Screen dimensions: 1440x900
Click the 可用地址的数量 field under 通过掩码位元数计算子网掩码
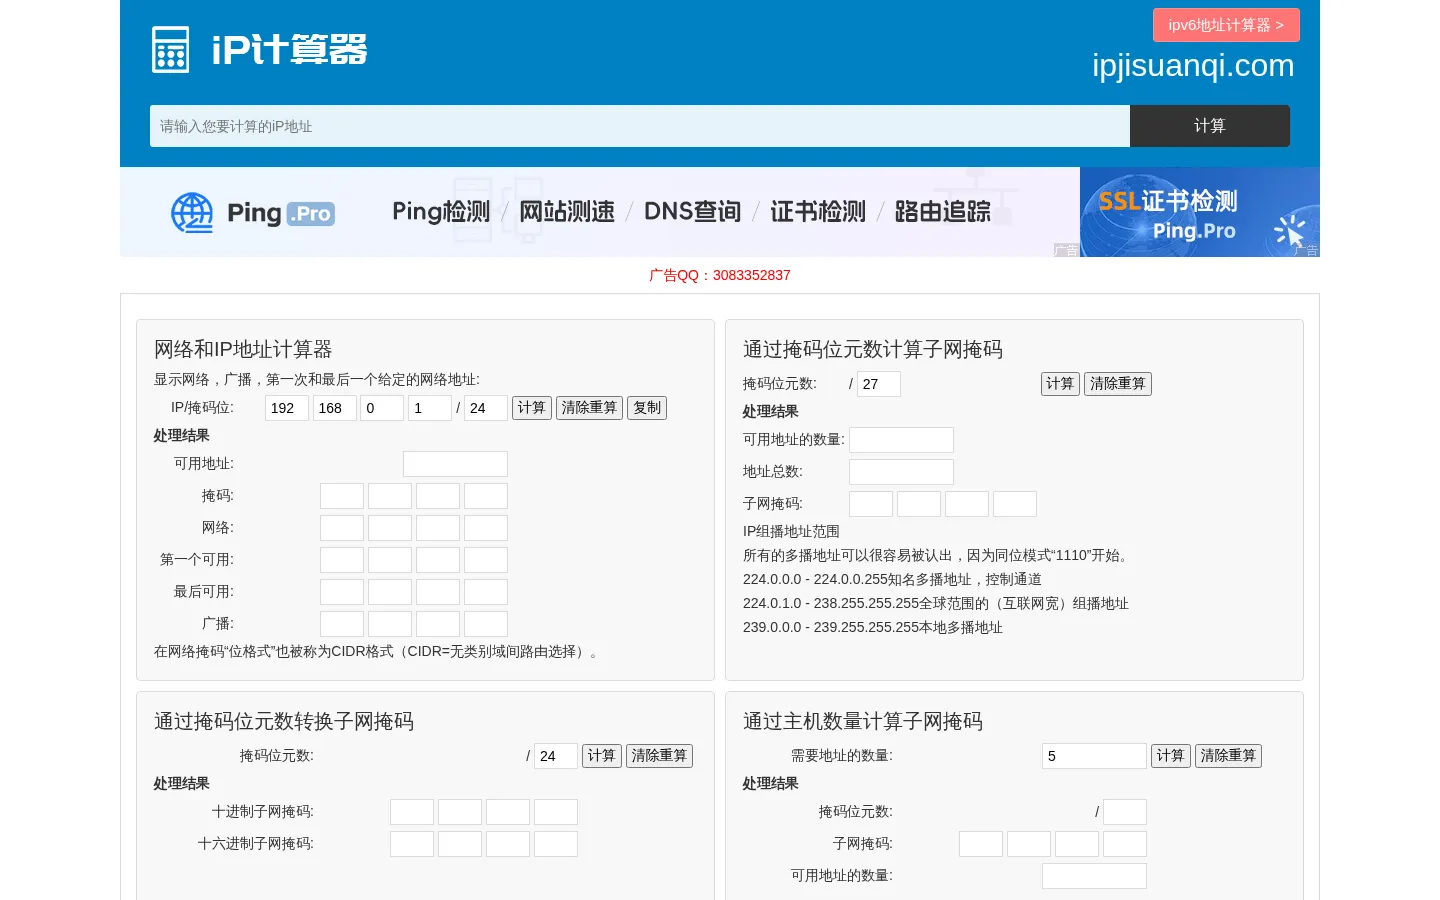point(901,440)
